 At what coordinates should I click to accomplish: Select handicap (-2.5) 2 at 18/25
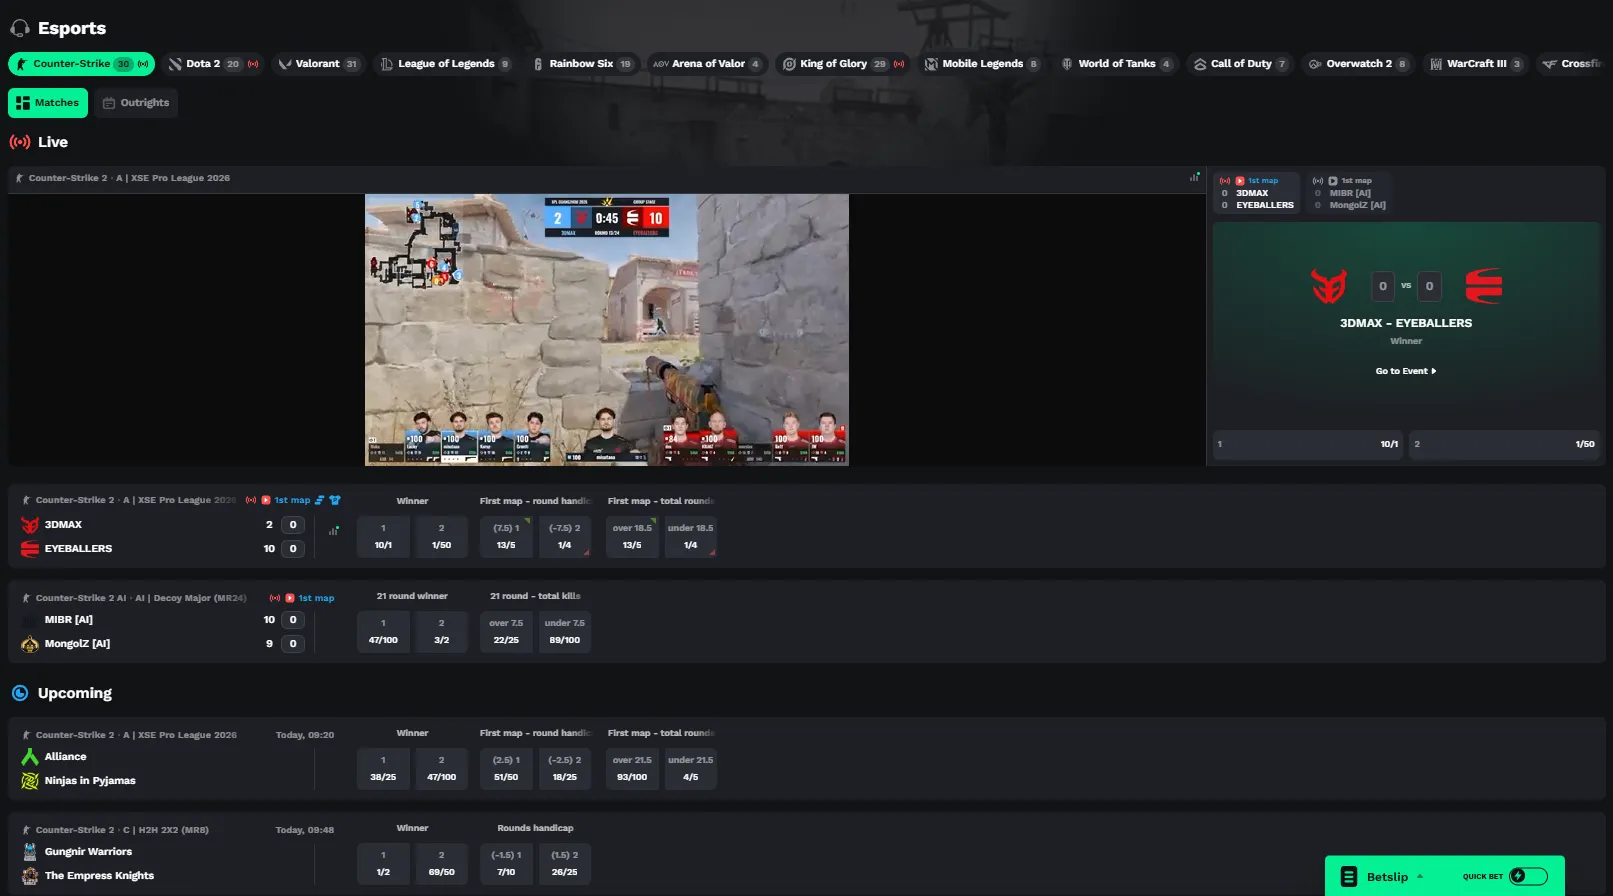(x=564, y=769)
